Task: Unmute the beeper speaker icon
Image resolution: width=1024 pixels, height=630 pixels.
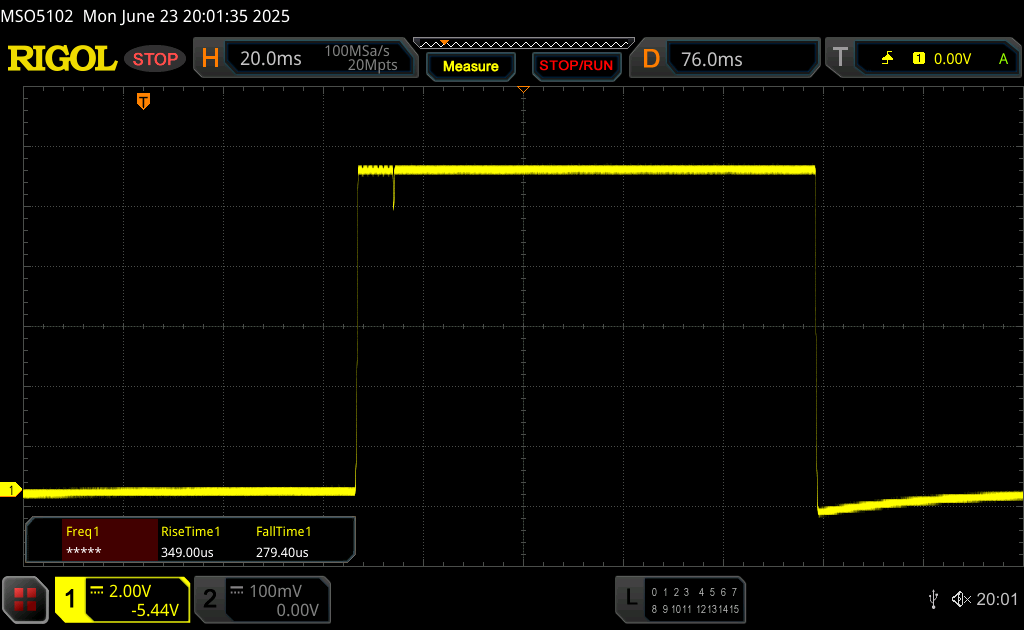Action: click(961, 599)
